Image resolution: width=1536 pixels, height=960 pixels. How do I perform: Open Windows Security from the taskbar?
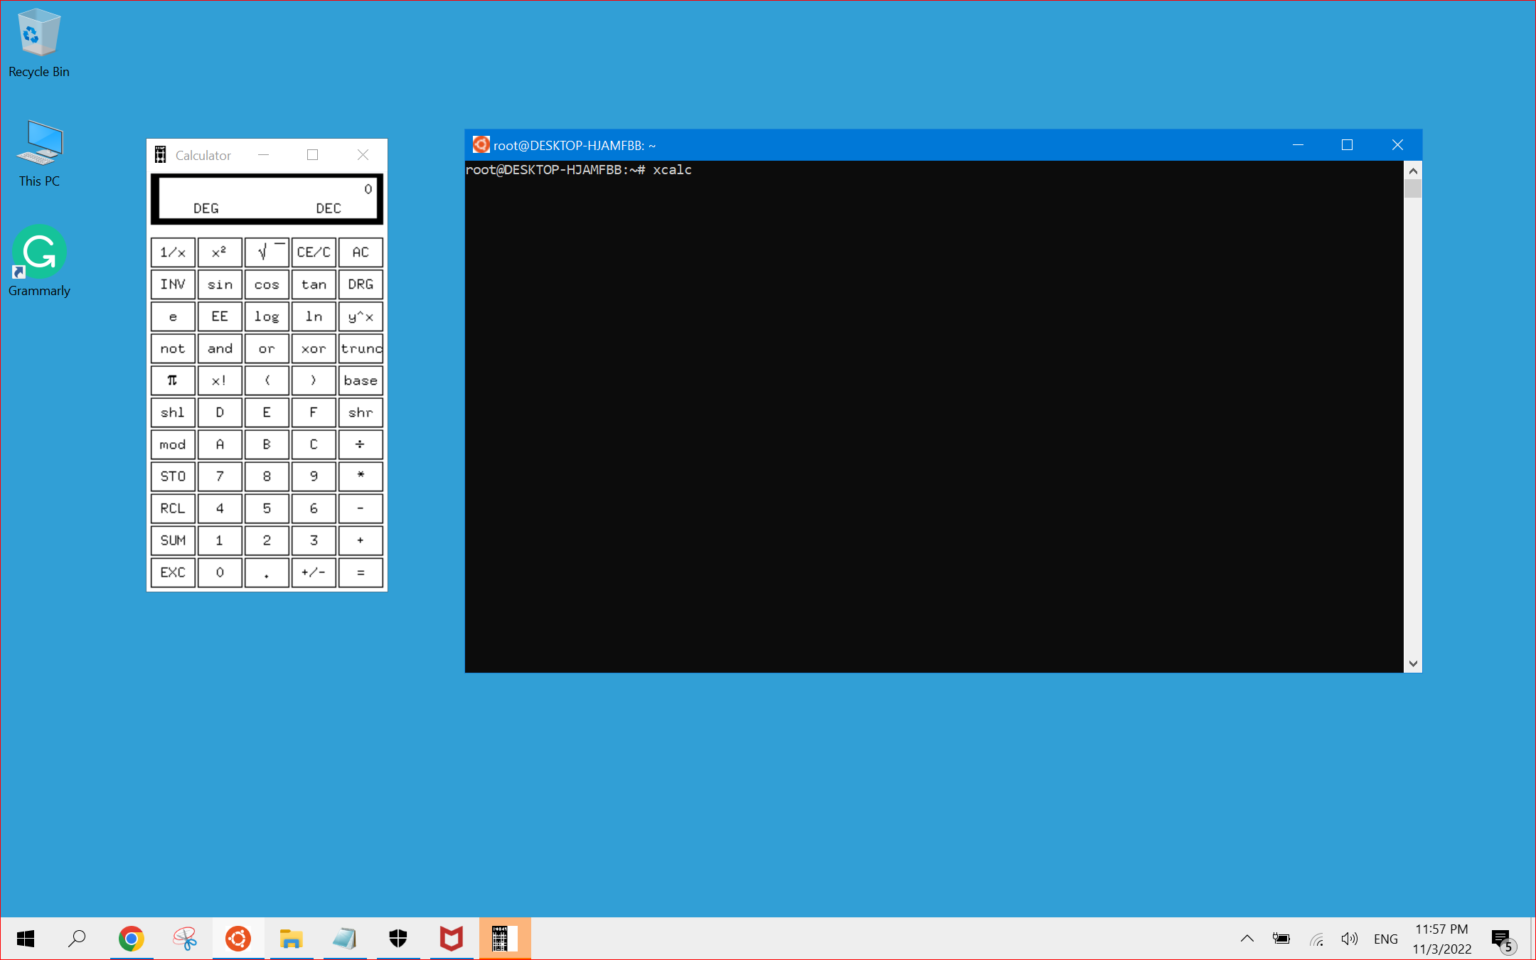pos(398,938)
